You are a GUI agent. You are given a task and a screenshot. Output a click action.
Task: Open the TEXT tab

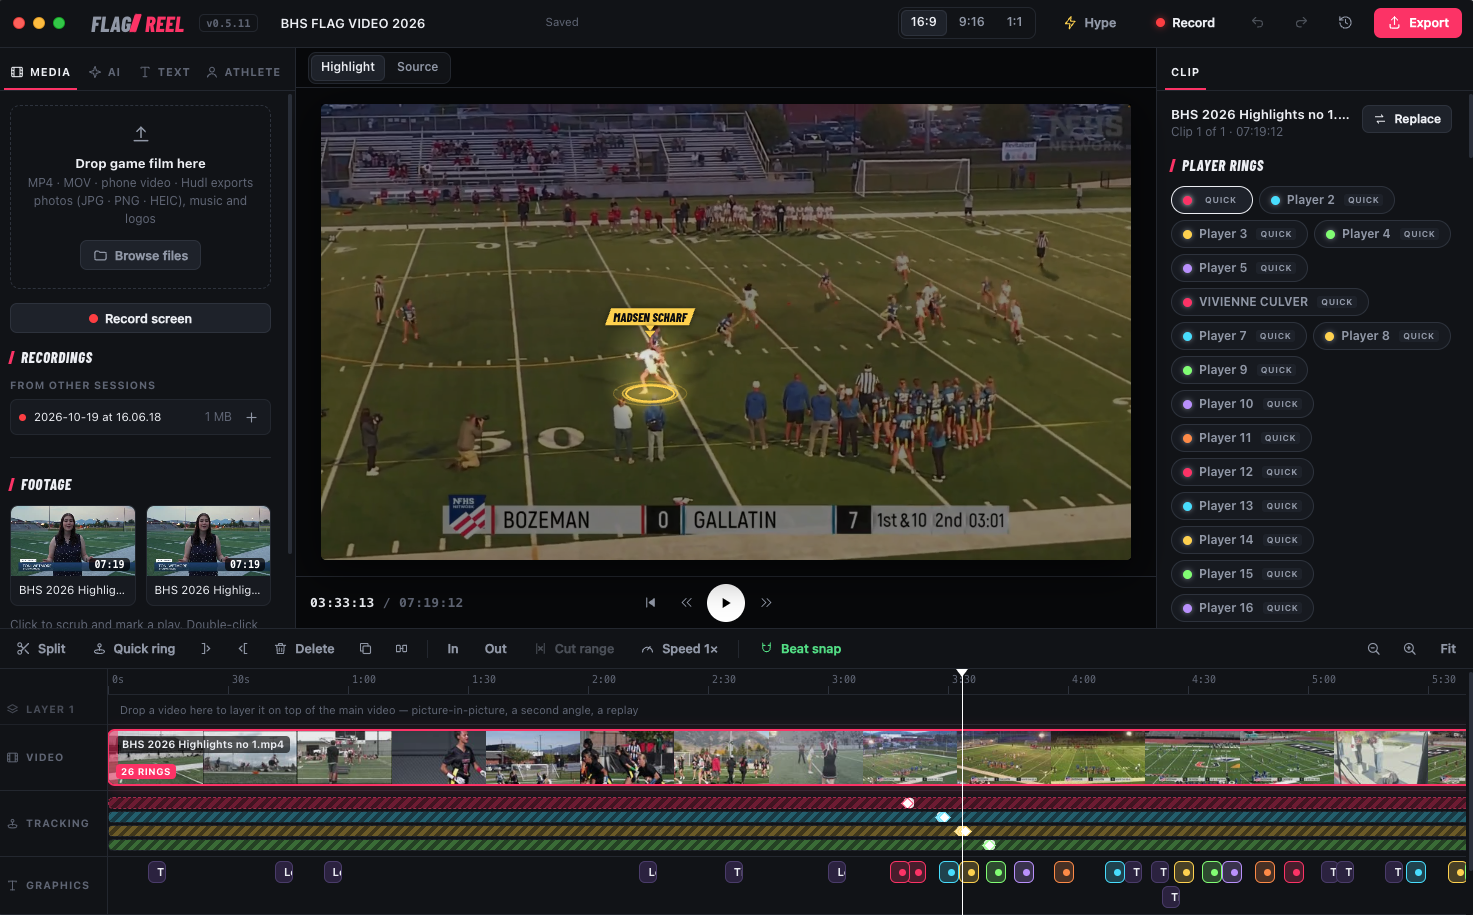pyautogui.click(x=165, y=72)
